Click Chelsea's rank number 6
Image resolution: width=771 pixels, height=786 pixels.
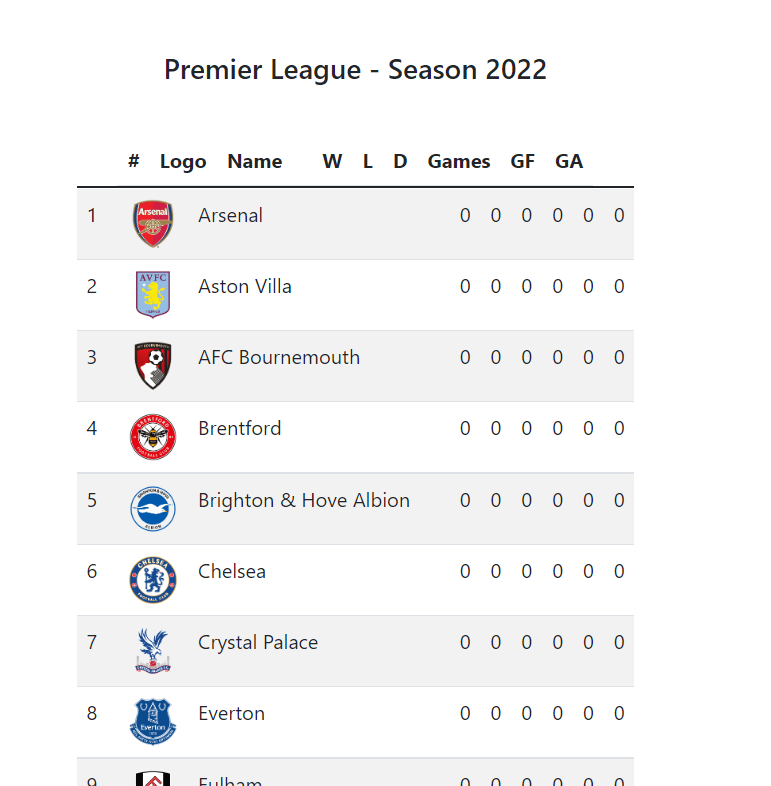[x=92, y=571]
